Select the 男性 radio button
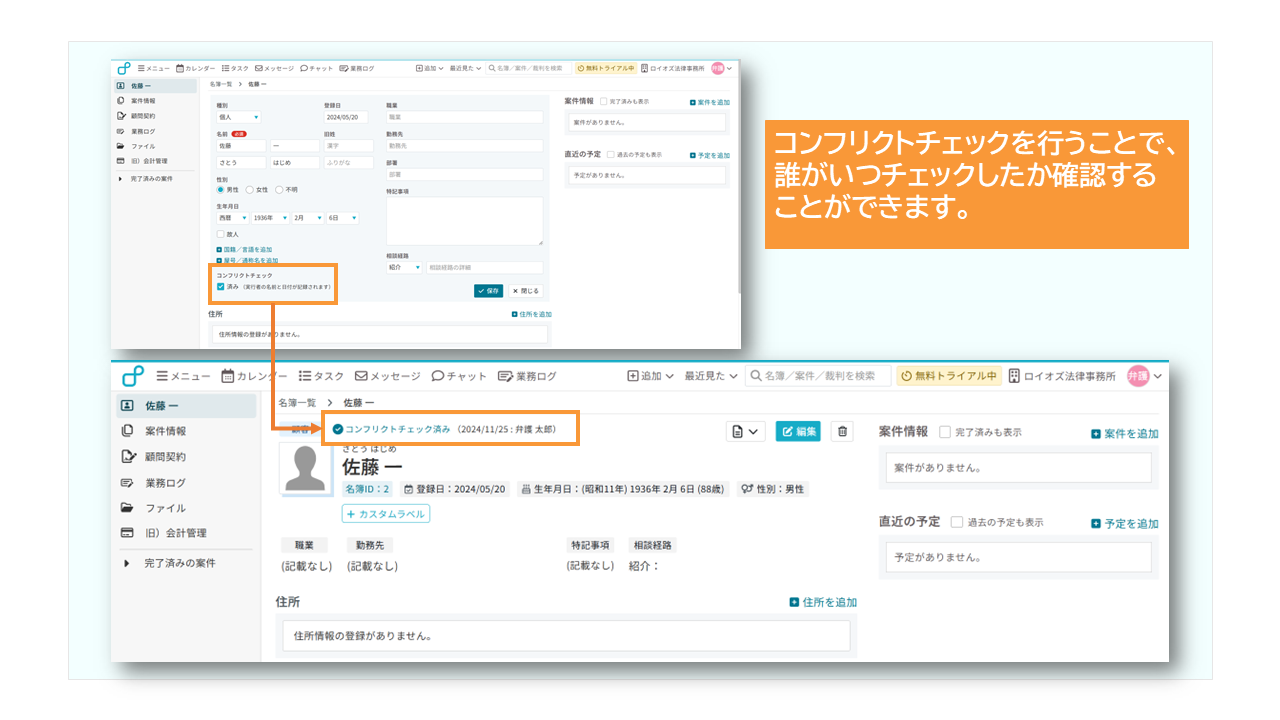 [x=221, y=189]
